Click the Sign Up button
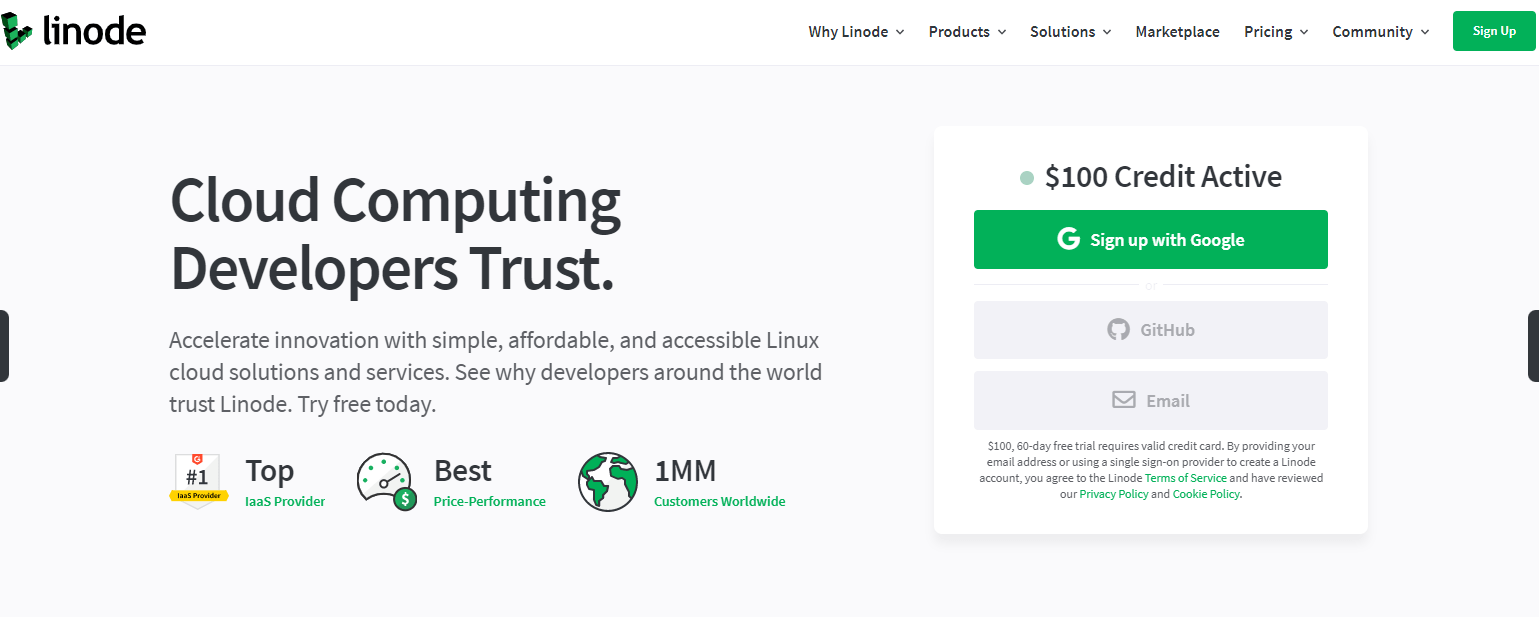This screenshot has height=617, width=1539. [x=1494, y=30]
